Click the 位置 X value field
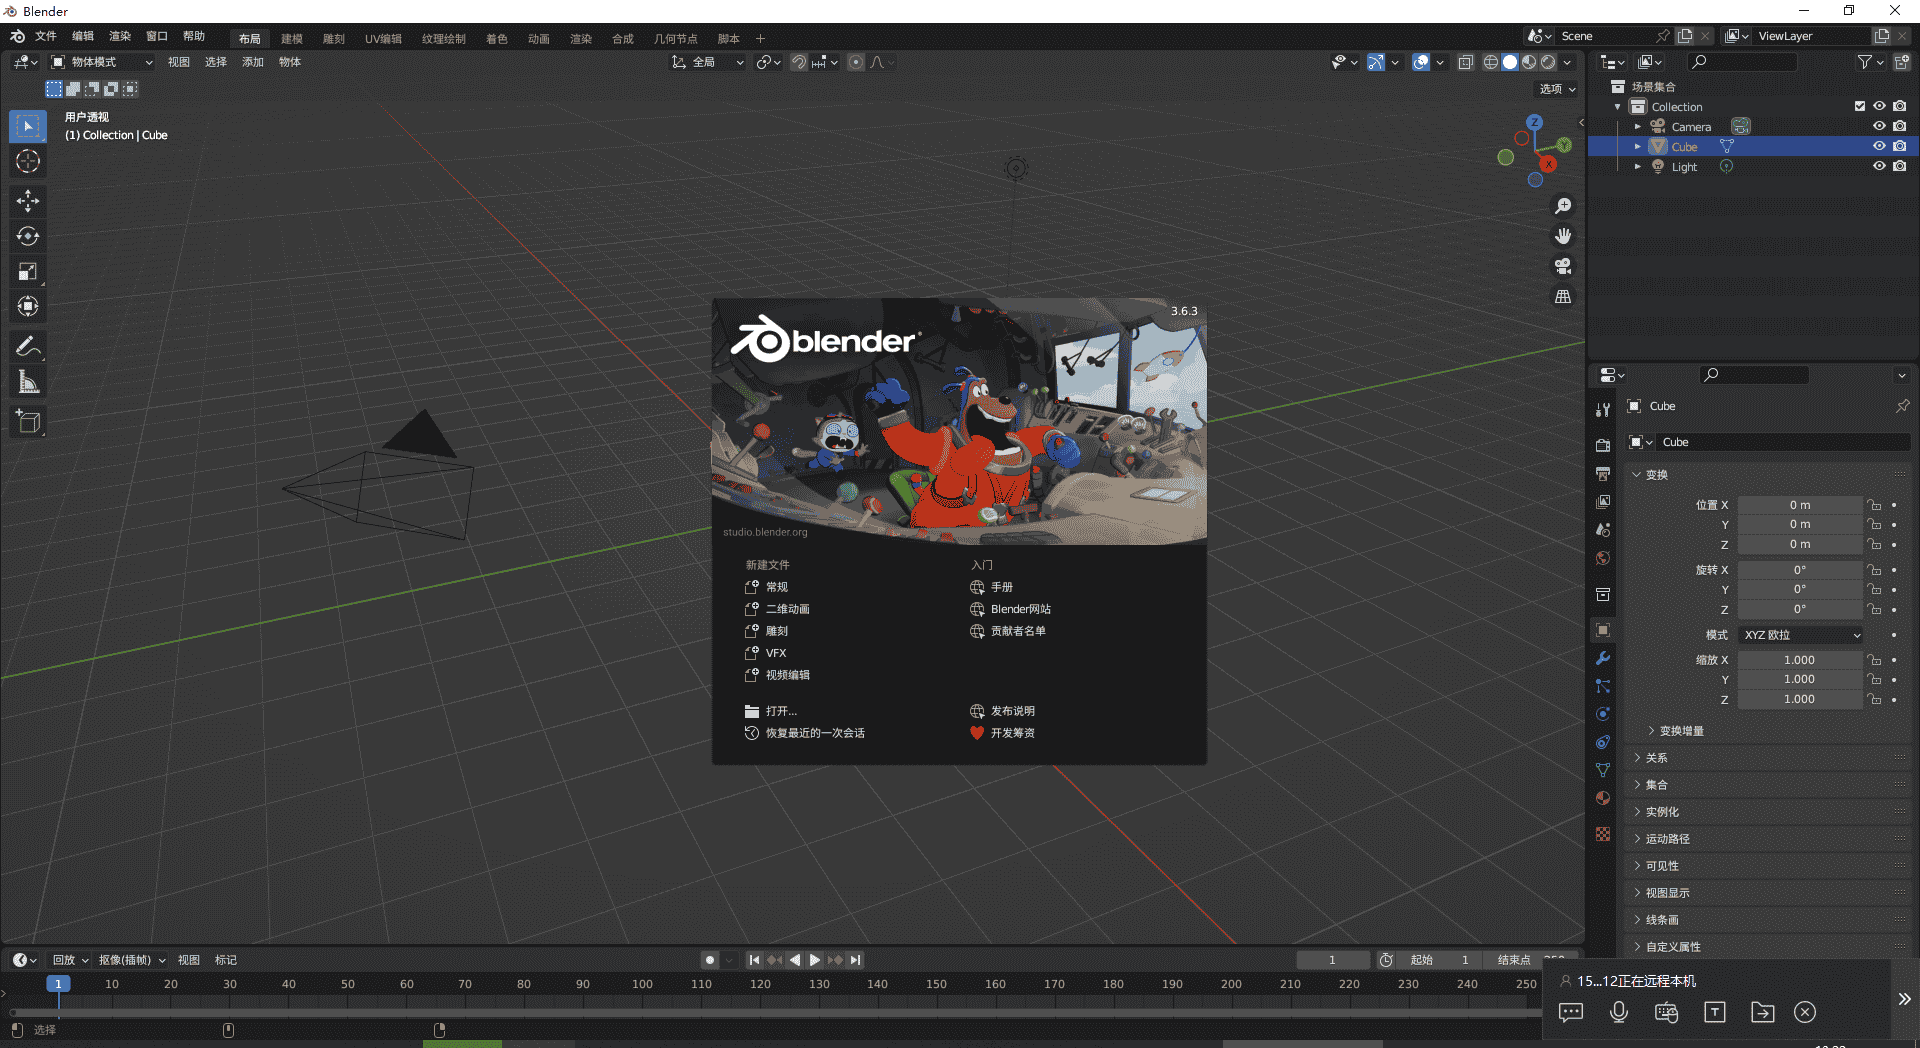The image size is (1920, 1048). point(1799,505)
